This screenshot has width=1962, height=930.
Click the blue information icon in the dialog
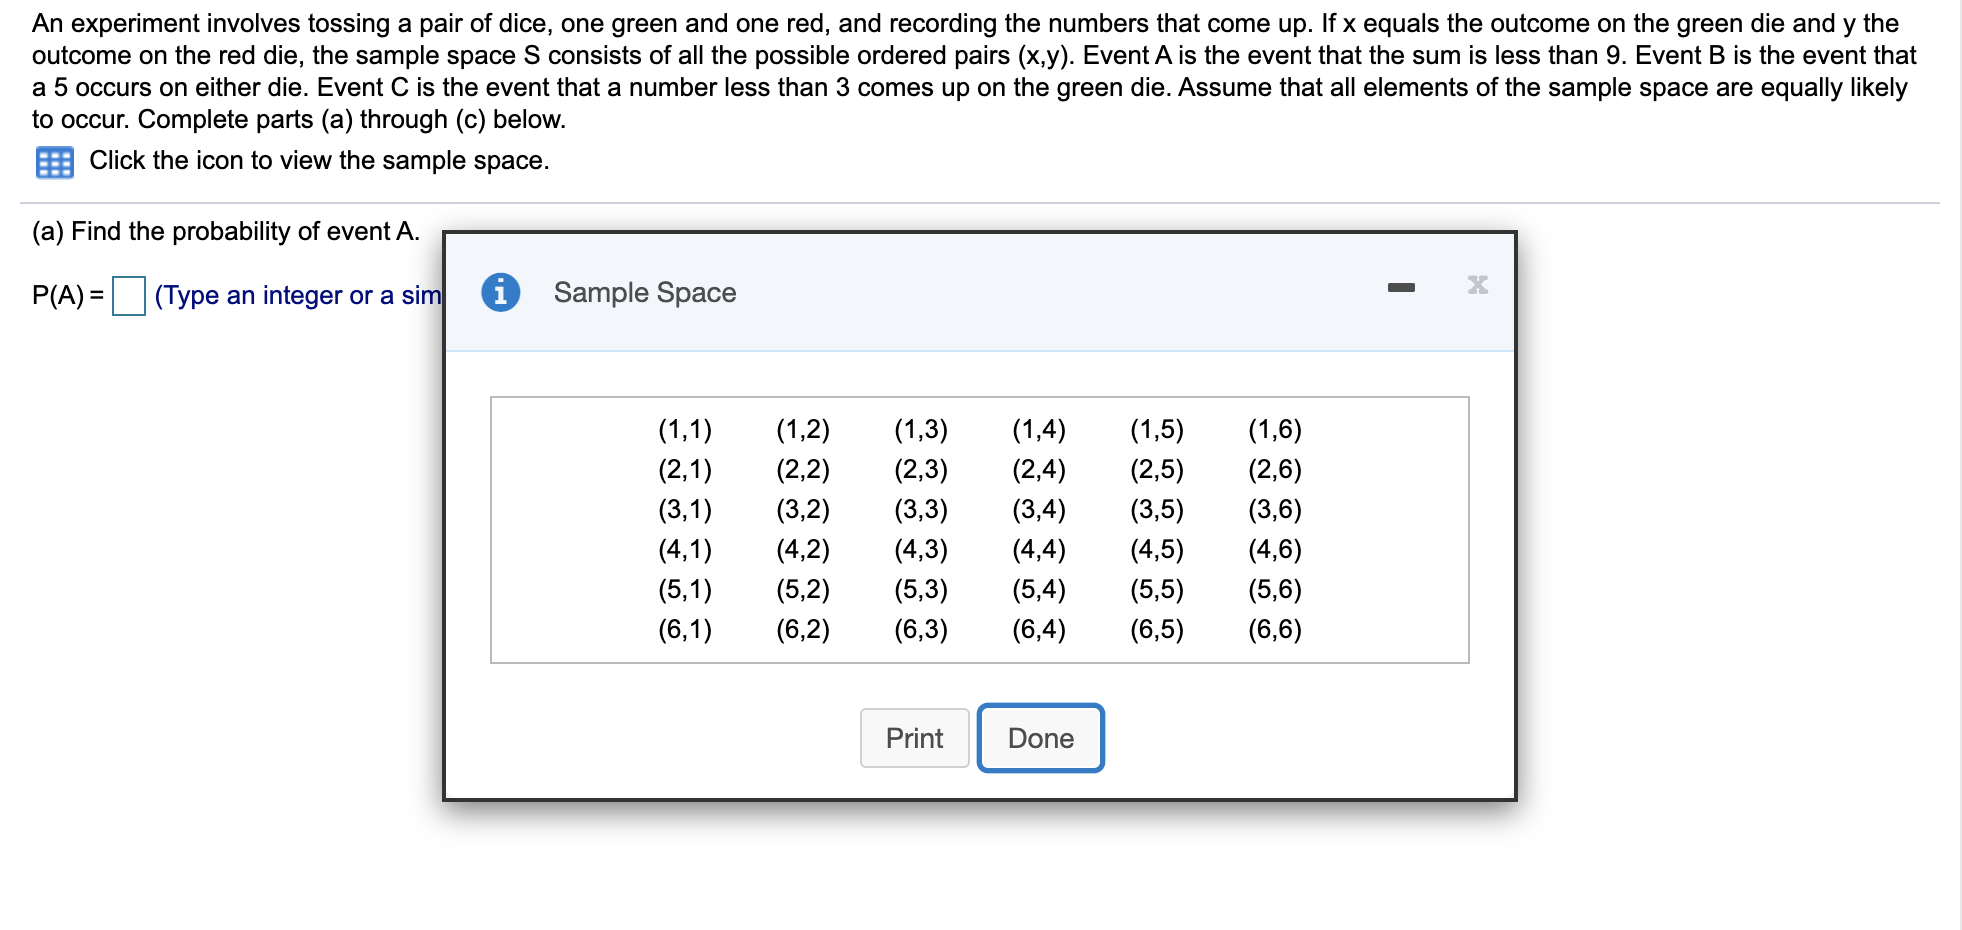[x=500, y=293]
